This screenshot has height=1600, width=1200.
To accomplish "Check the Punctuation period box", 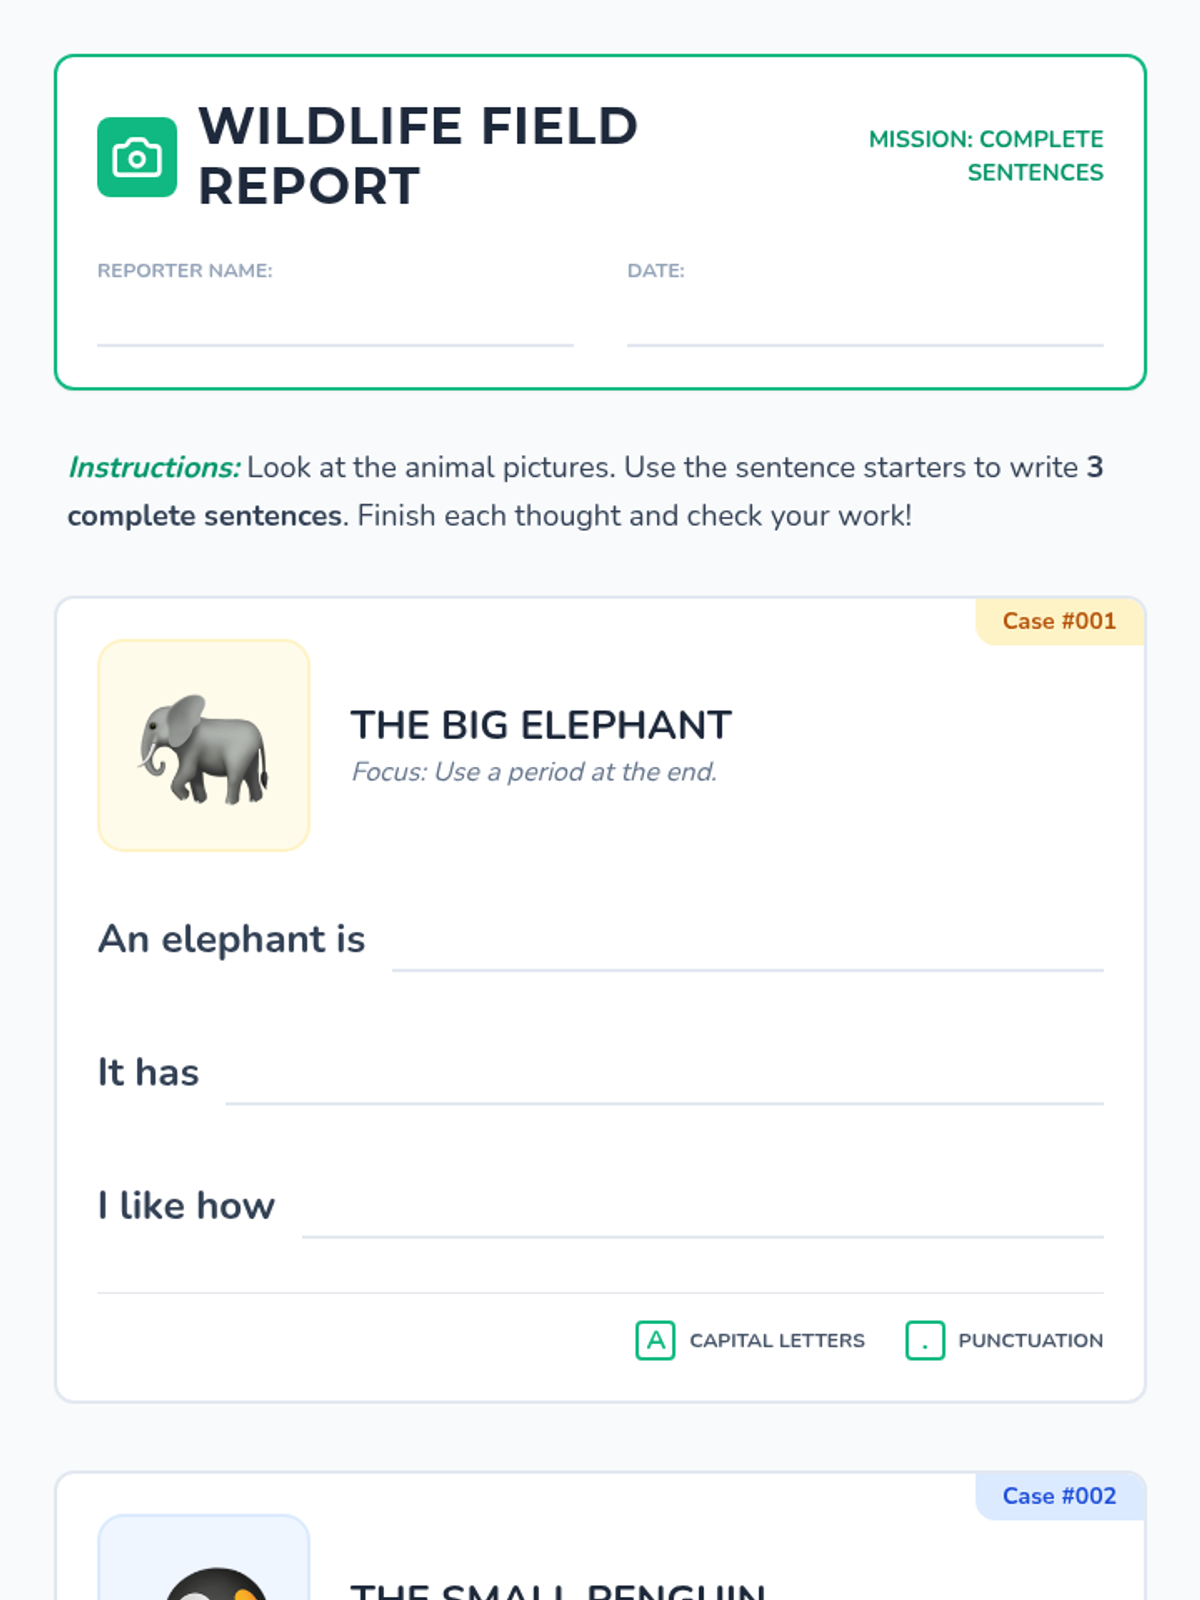I will 925,1340.
